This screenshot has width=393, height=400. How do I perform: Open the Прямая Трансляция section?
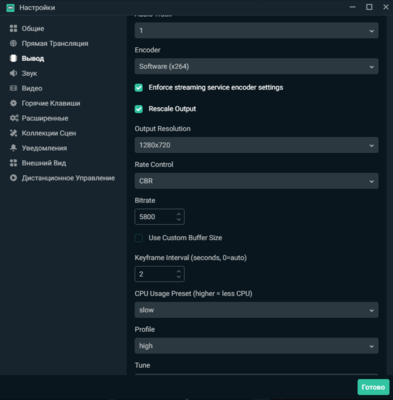tap(55, 44)
